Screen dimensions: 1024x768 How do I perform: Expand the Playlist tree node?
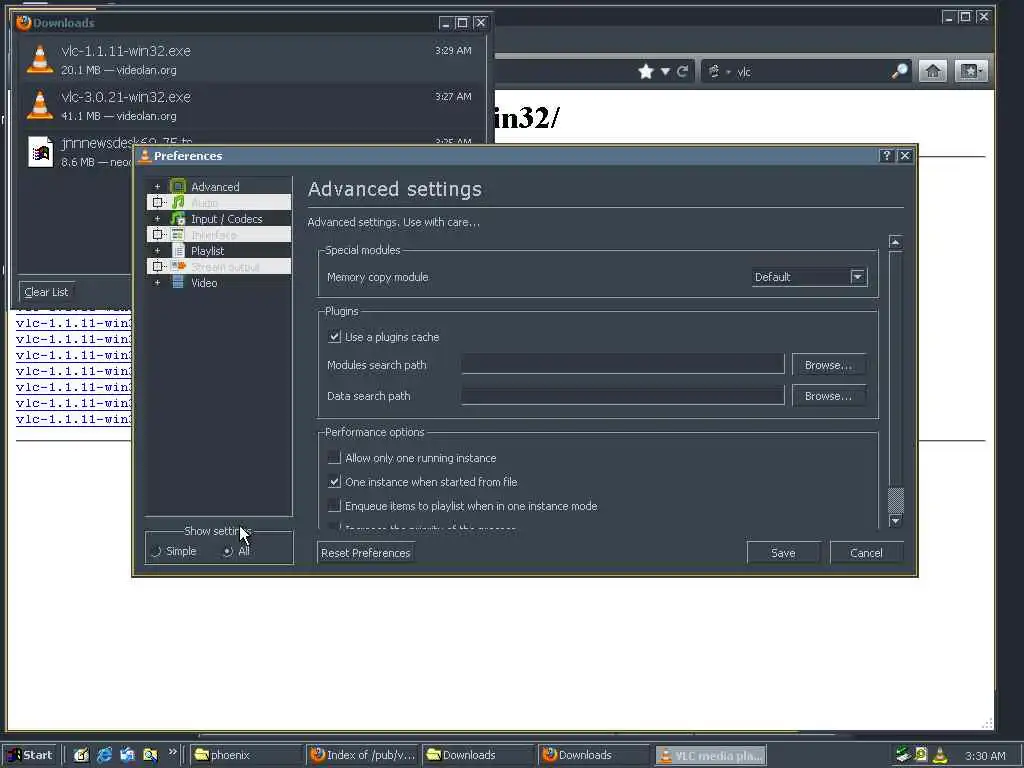(157, 251)
